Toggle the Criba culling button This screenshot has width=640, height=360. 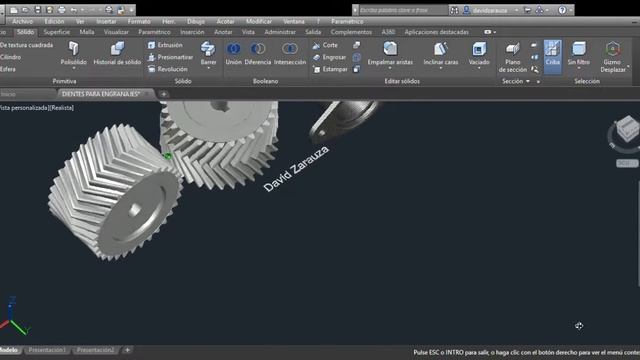552,57
